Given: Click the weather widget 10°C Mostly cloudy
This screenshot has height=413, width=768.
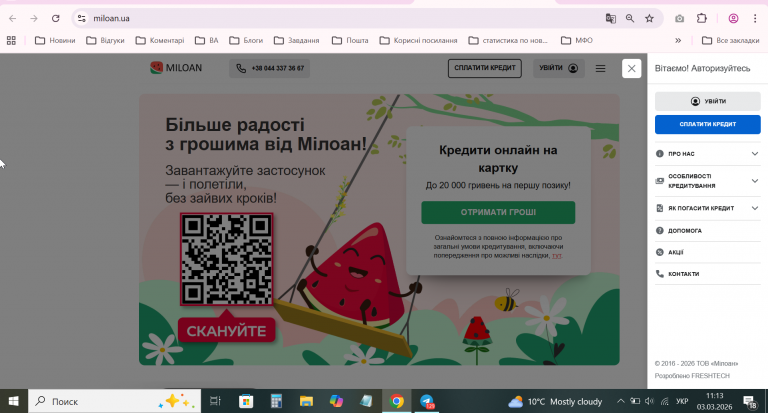Looking at the screenshot, I should point(555,402).
